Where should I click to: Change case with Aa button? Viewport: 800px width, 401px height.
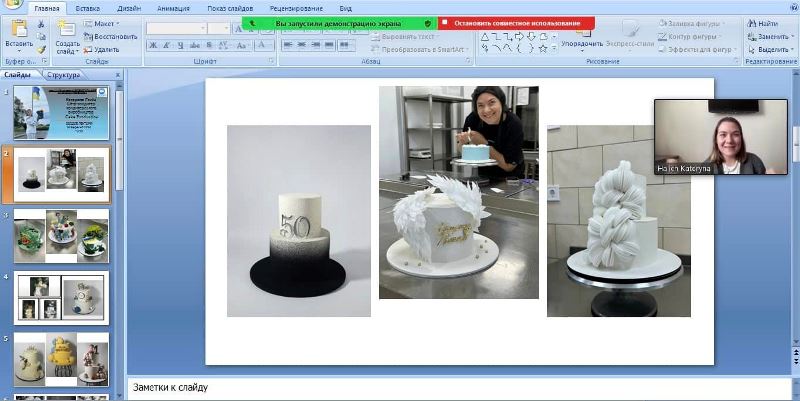[x=242, y=45]
